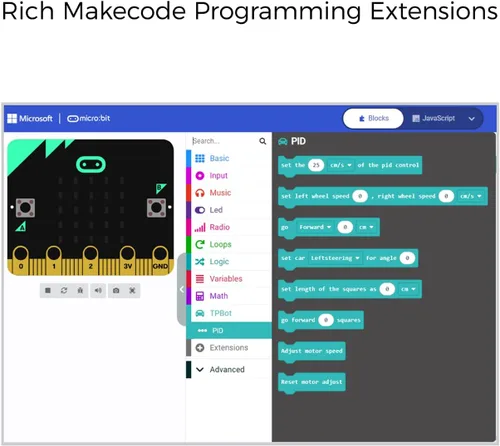Click the Extensions plus icon
Image resolution: width=500 pixels, height=446 pixels.
click(x=200, y=348)
